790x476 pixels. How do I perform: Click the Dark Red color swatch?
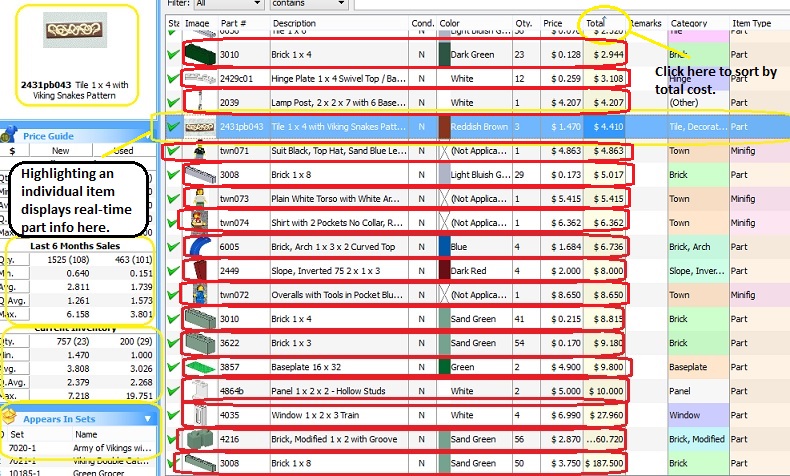pos(444,270)
